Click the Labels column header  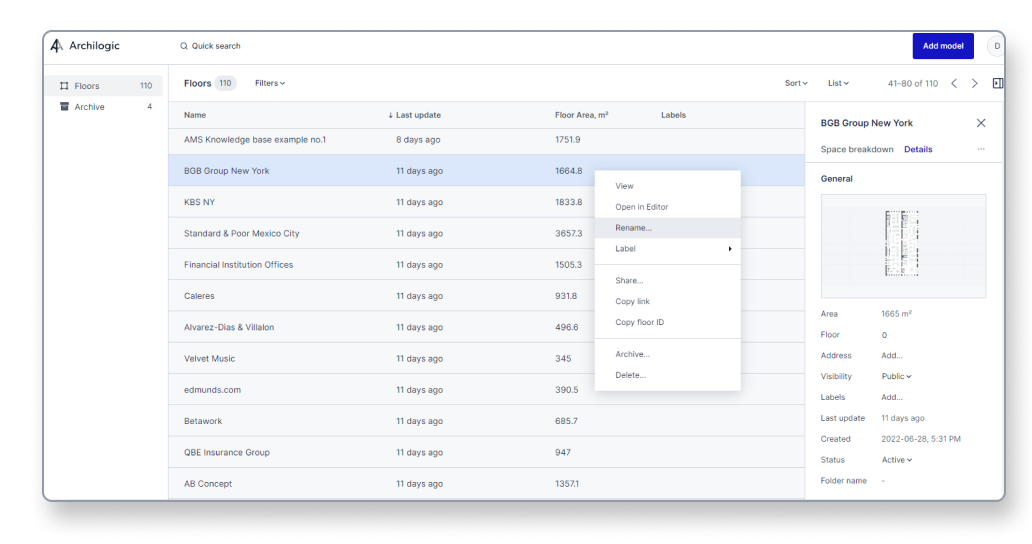[x=673, y=115]
